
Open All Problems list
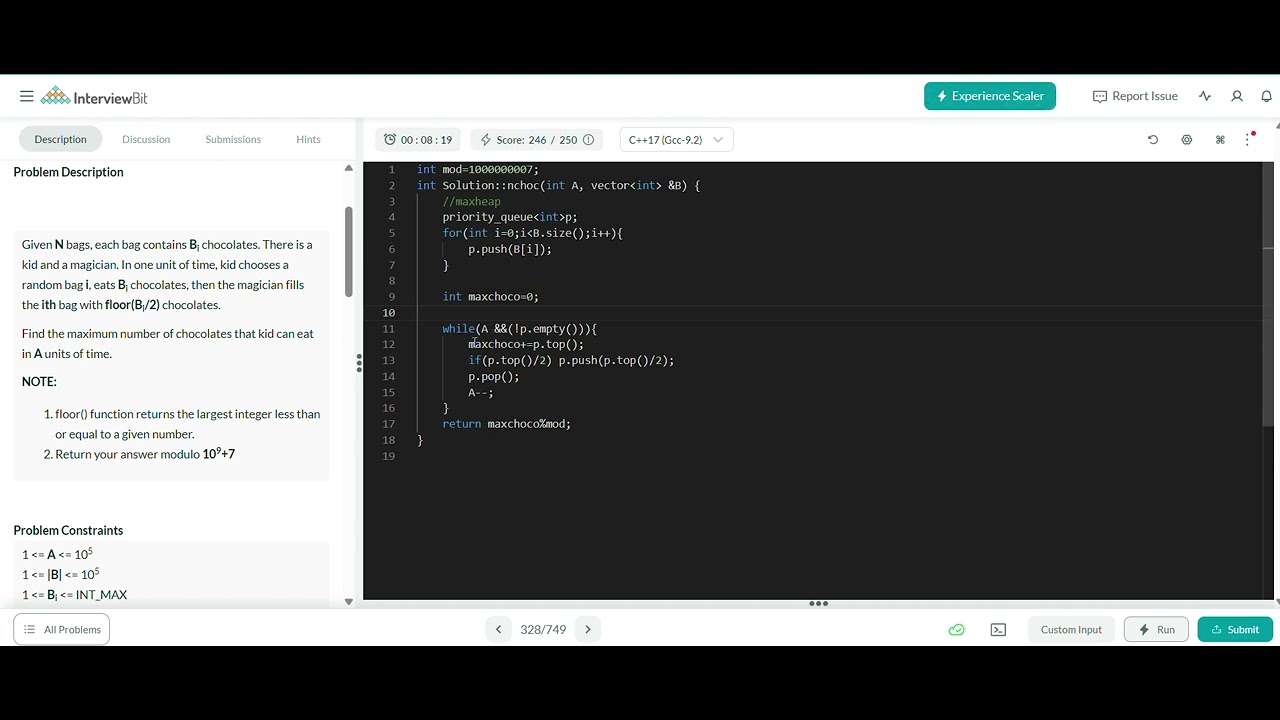coord(62,629)
